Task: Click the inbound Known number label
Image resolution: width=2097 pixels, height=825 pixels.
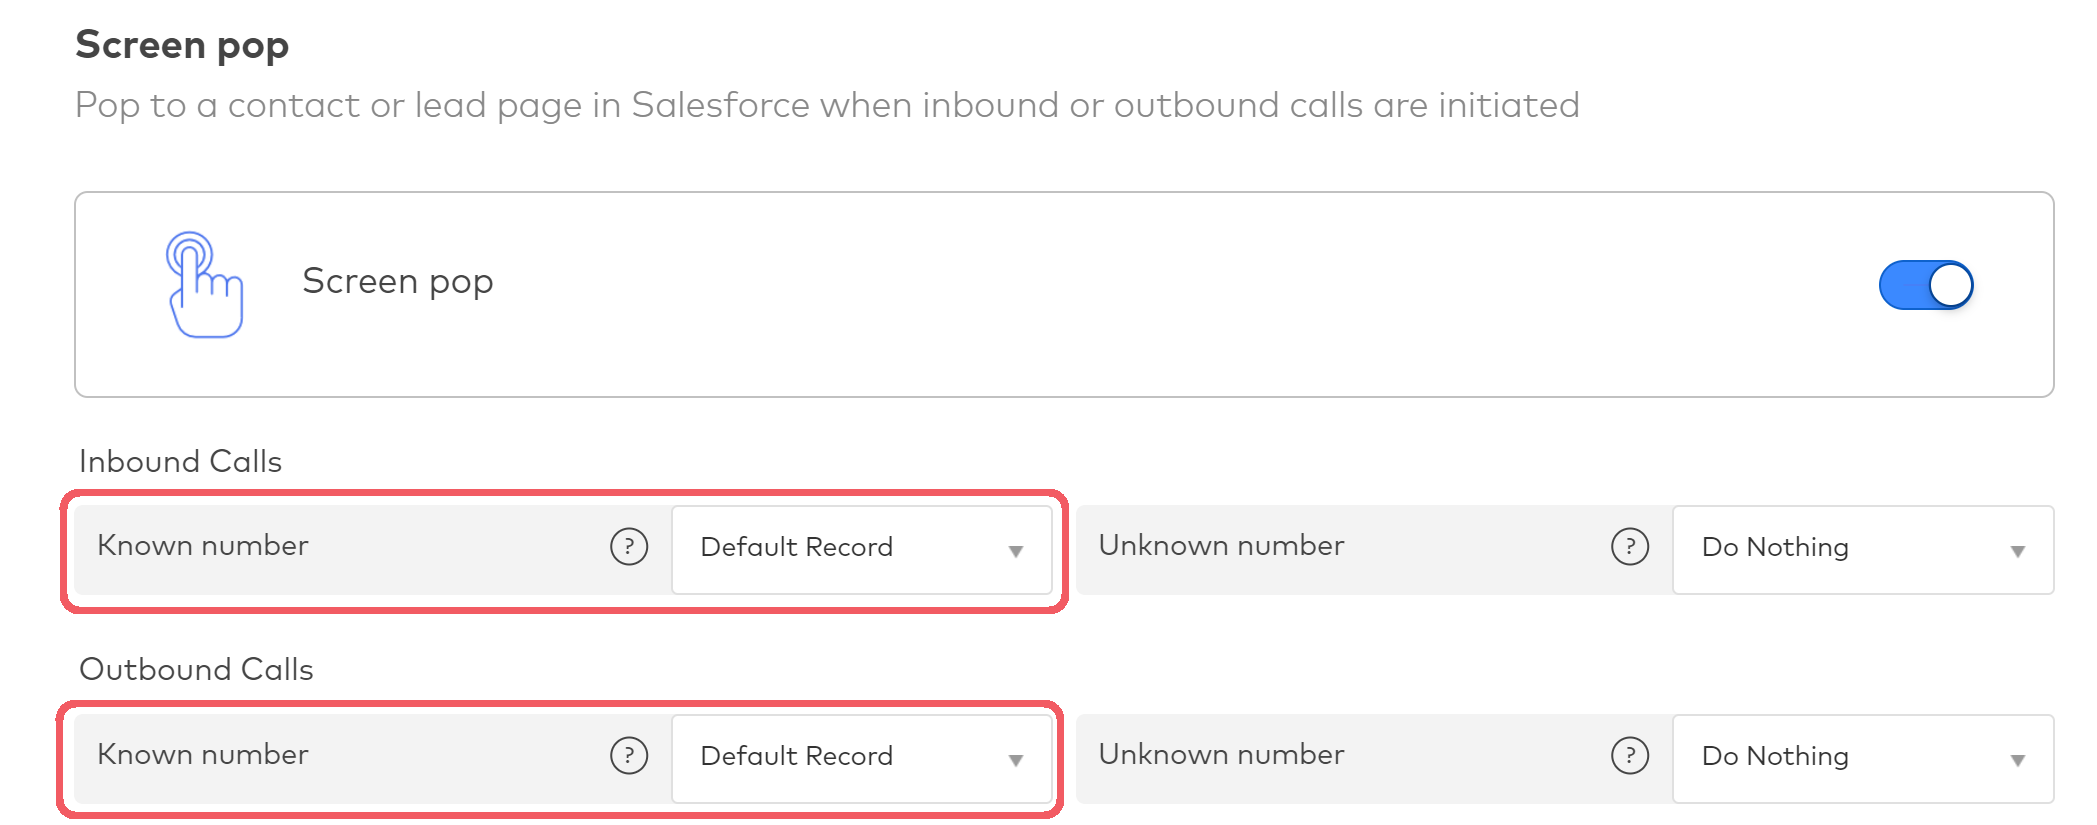Action: click(203, 546)
